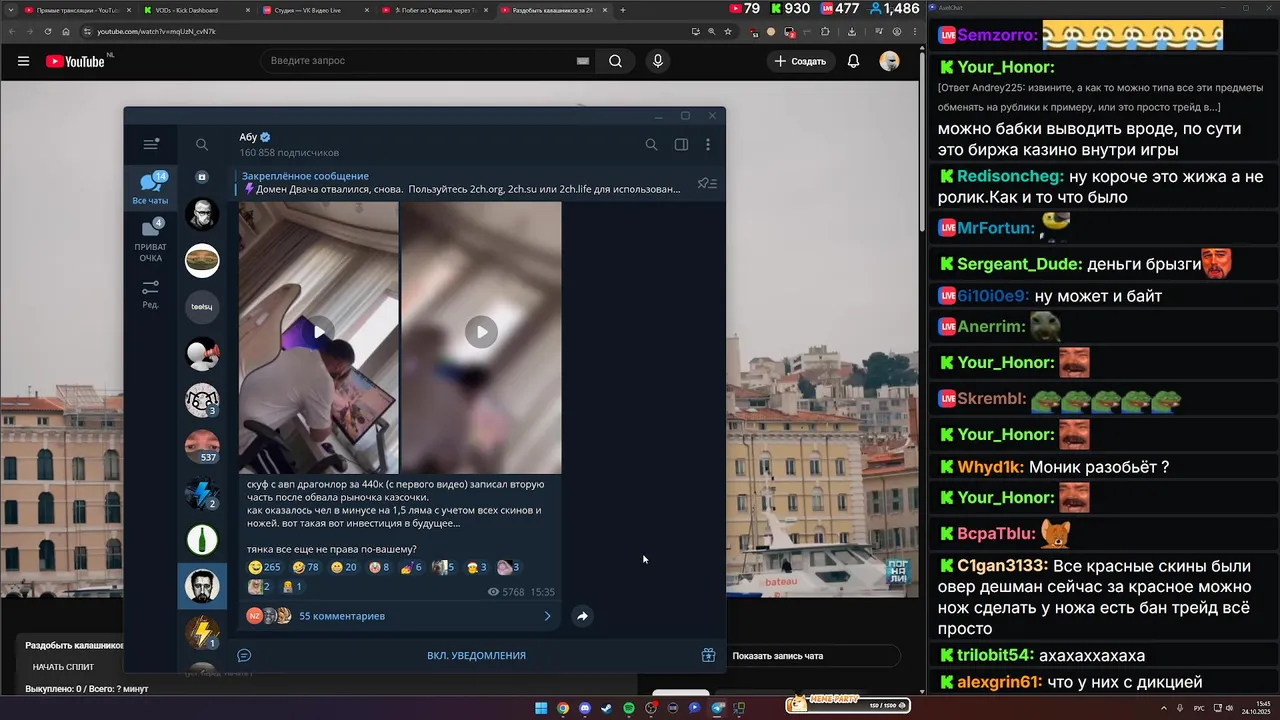The width and height of the screenshot is (1280, 720).
Task: Open Discord from the taskbar
Action: (585, 708)
